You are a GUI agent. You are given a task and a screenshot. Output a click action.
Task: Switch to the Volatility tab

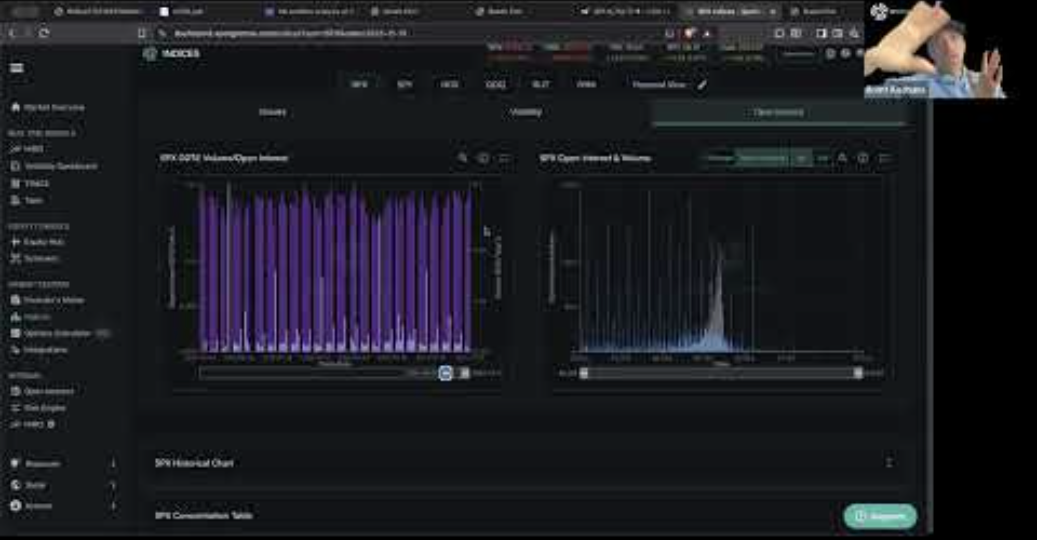tap(525, 112)
